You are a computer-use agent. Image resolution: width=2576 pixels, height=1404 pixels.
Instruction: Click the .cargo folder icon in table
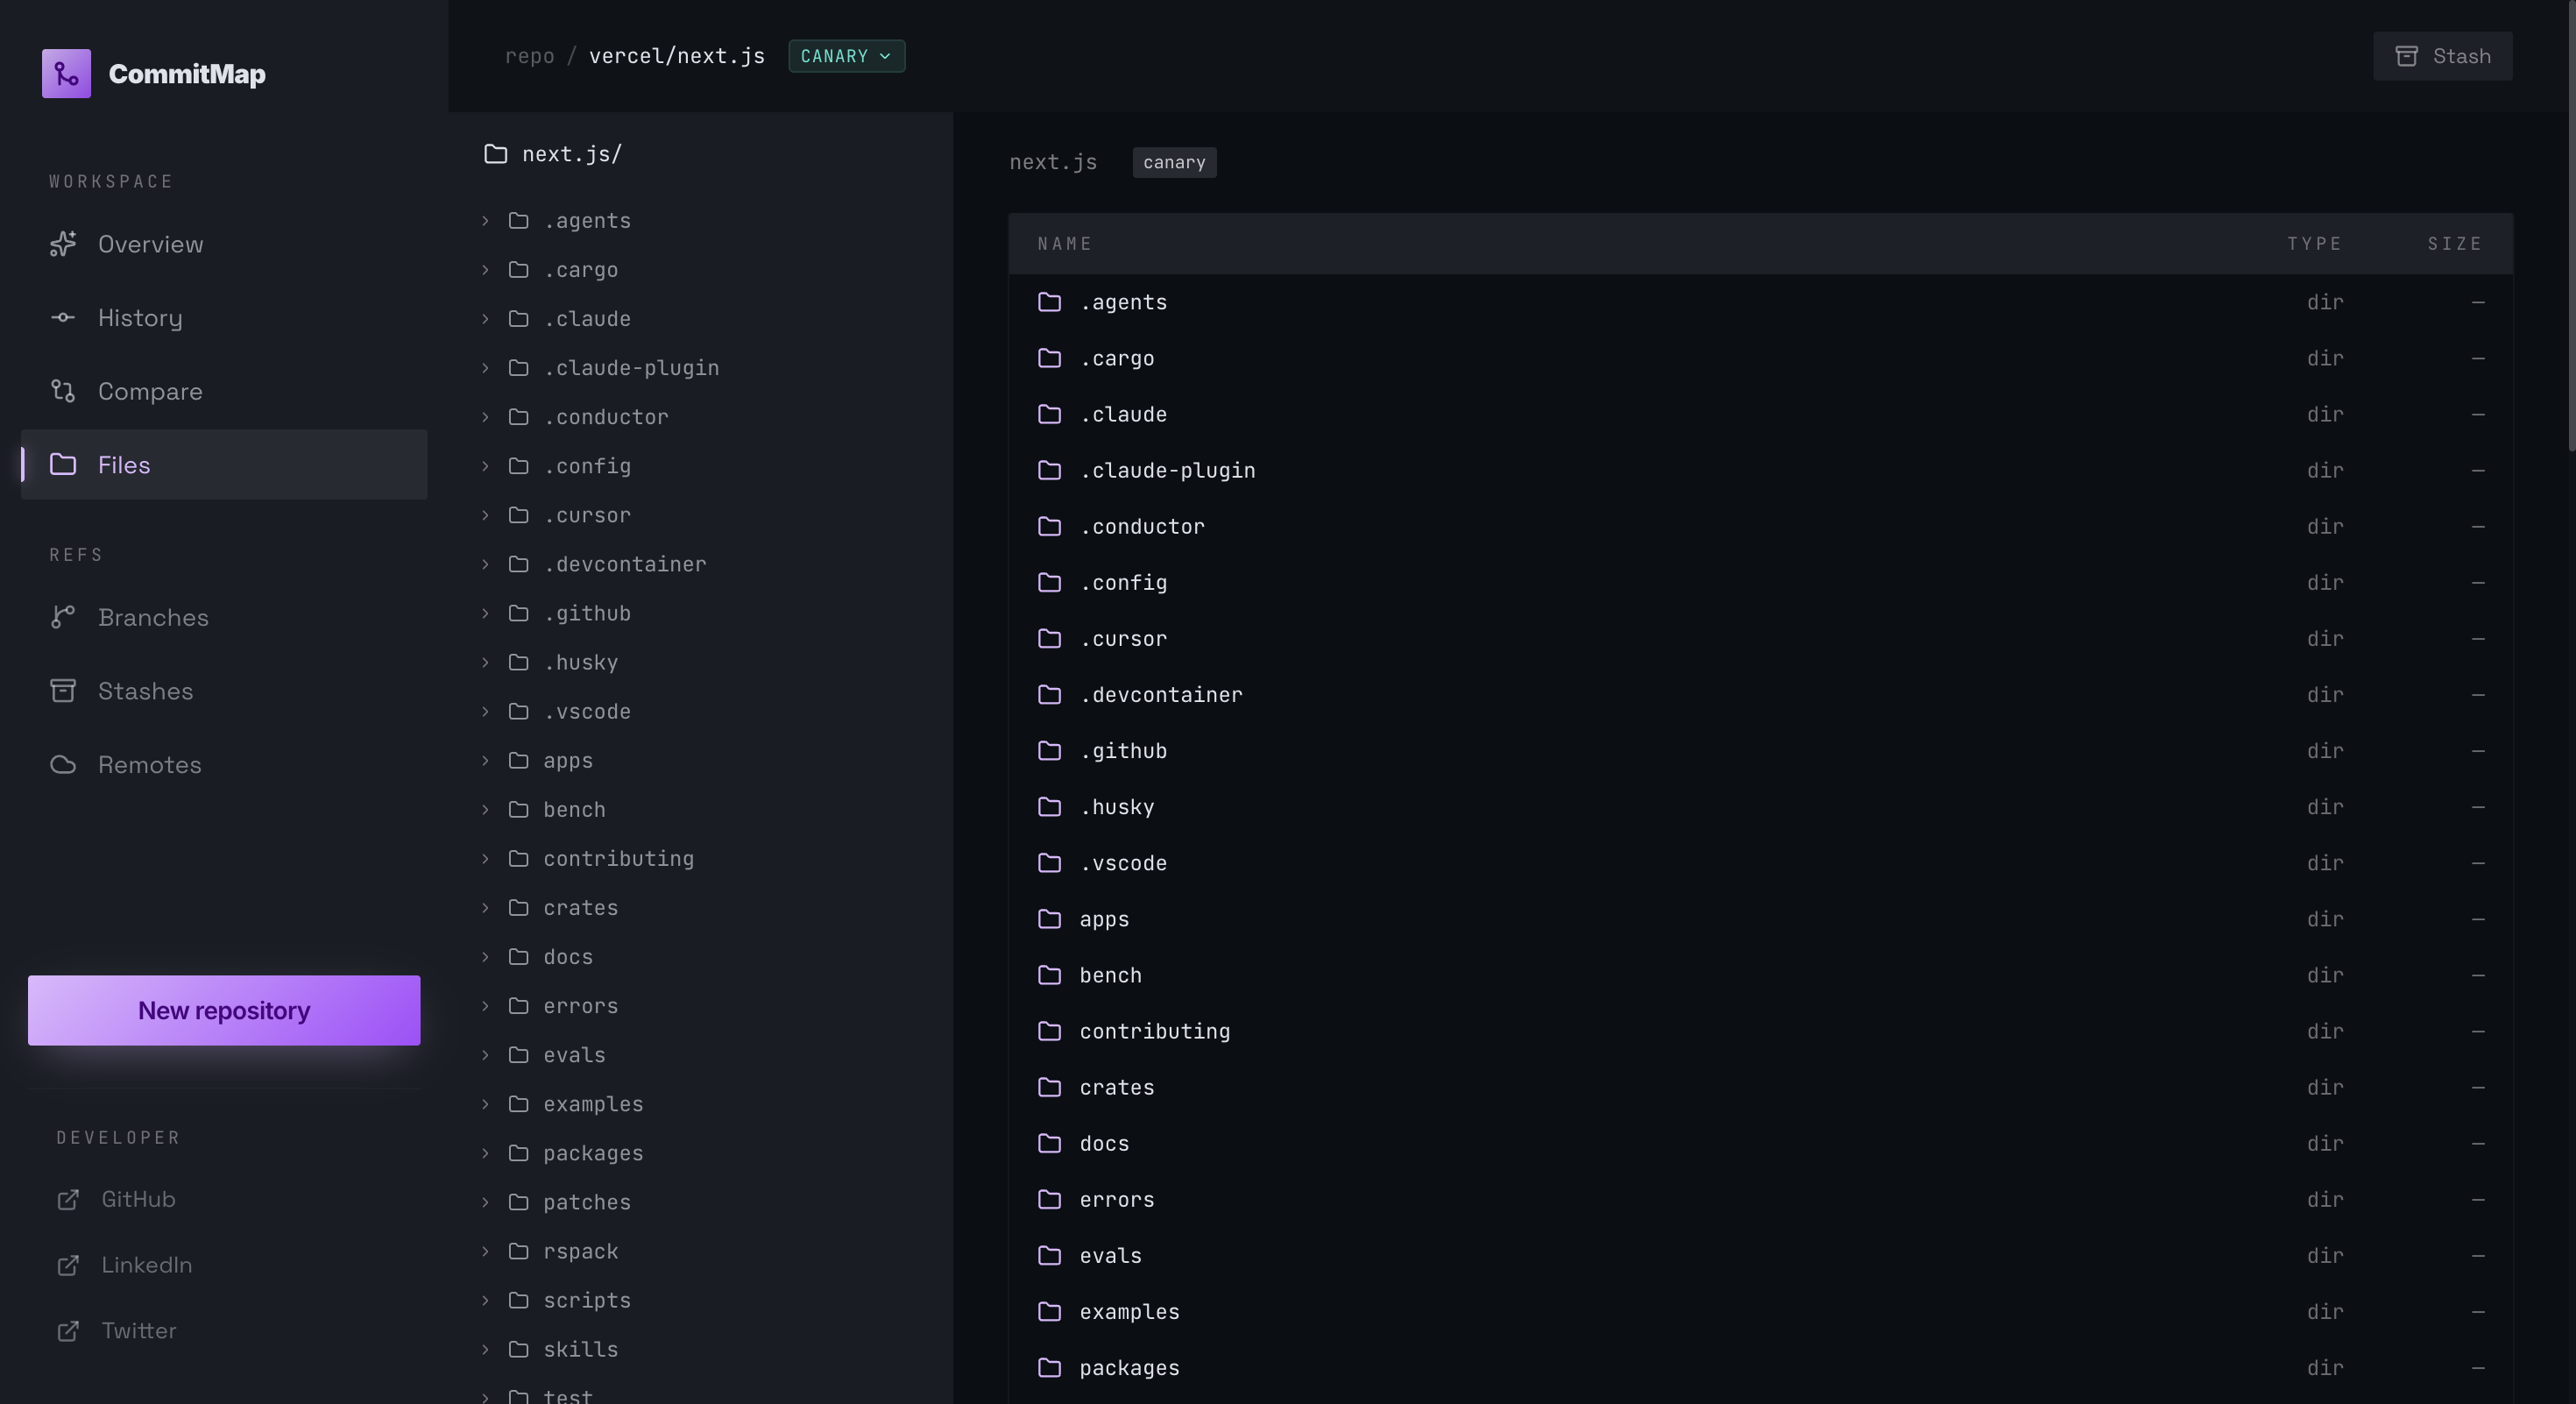1049,358
